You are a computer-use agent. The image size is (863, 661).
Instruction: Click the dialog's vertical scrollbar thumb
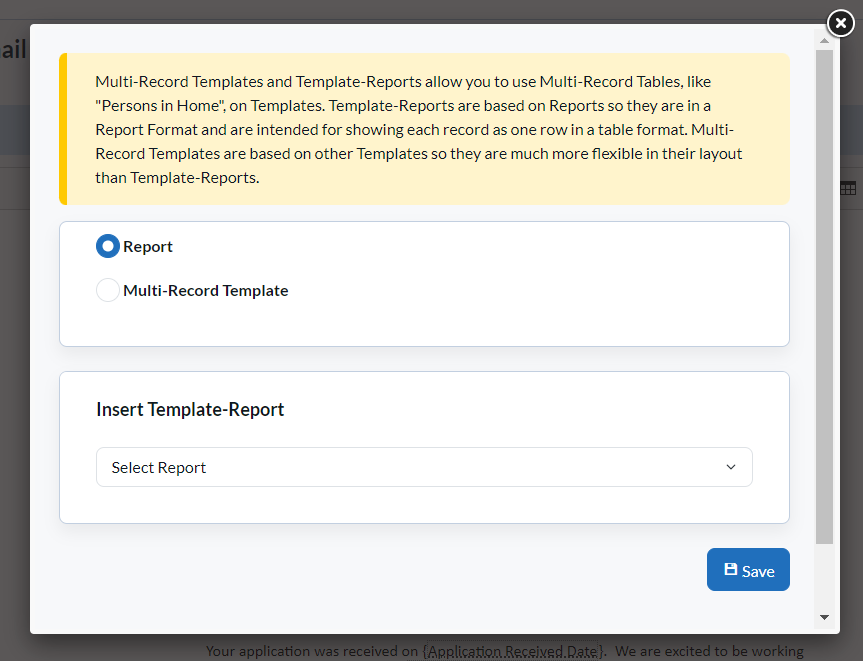point(824,297)
